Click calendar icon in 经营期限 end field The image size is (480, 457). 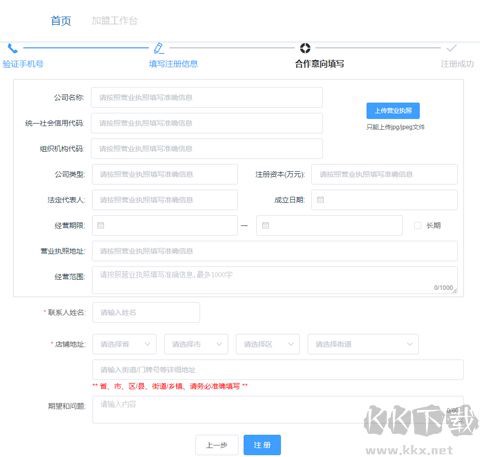[x=265, y=225]
